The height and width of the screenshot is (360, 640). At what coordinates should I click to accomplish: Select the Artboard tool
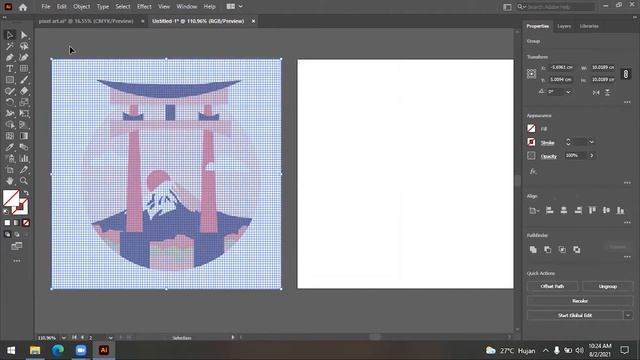pos(10,169)
